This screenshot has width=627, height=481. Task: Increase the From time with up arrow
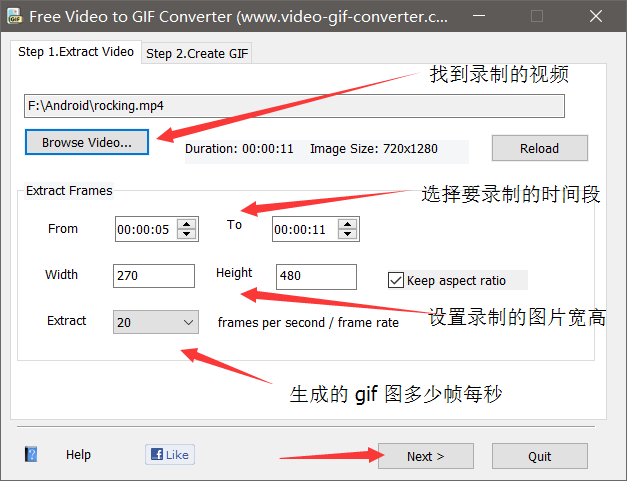coord(187,224)
